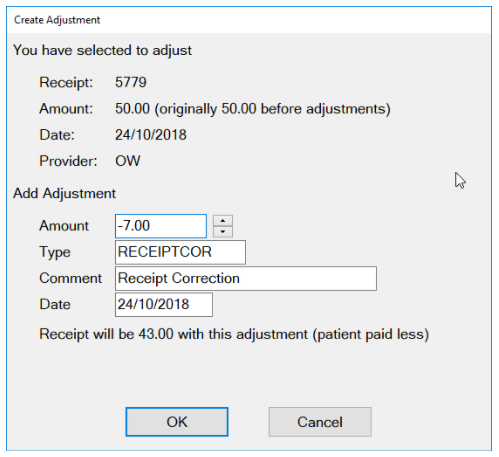This screenshot has height=457, width=499.
Task: Click the -7.00 adjustment amount field
Action: 161,226
